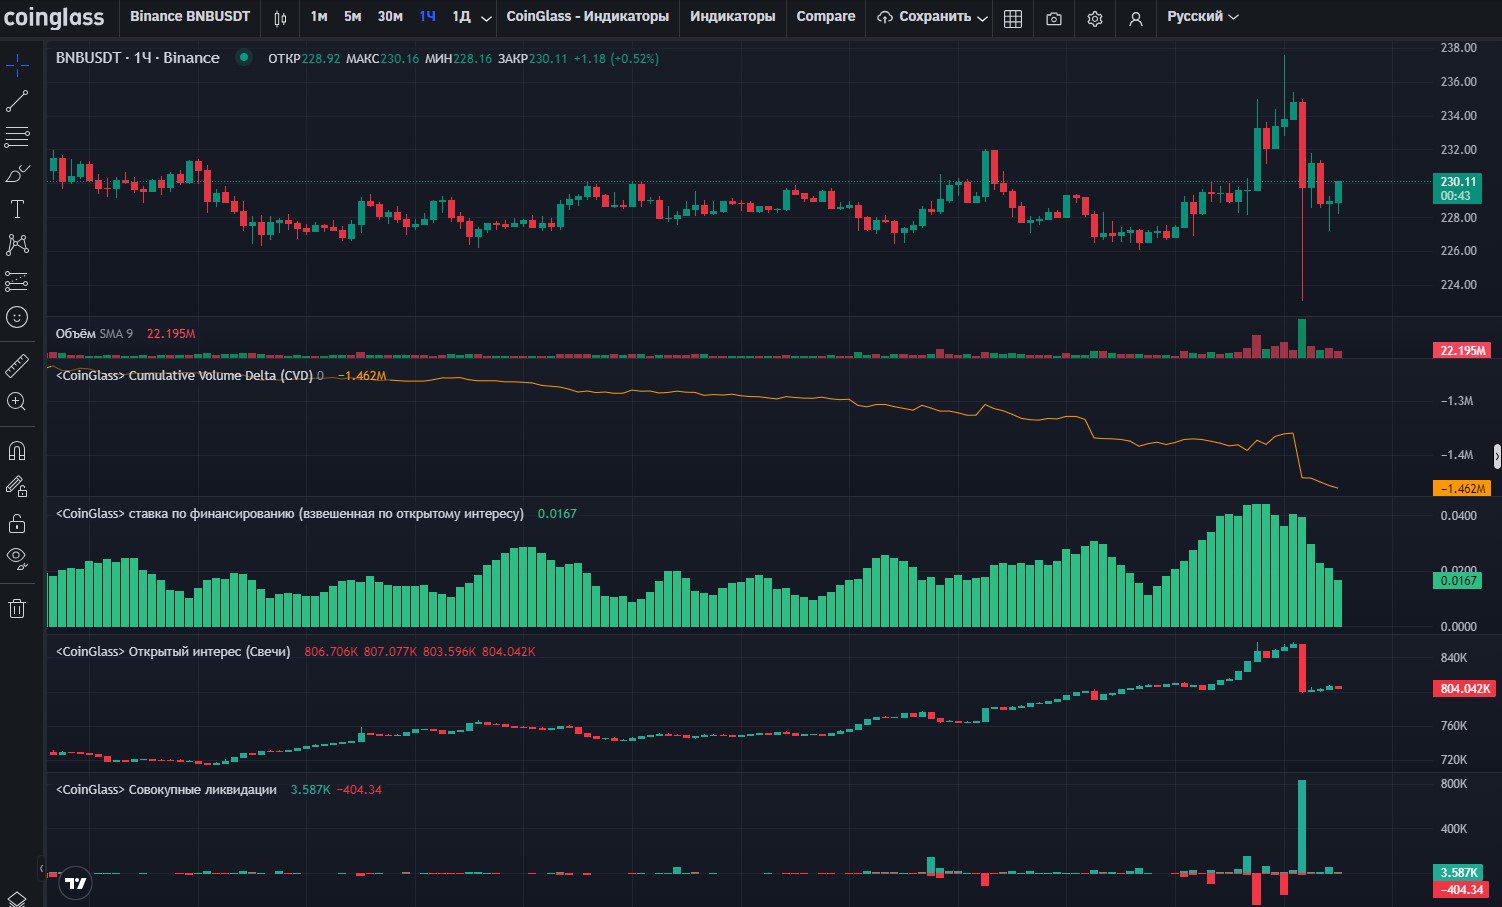Expand the left drawing toolbar arrow

point(41,868)
